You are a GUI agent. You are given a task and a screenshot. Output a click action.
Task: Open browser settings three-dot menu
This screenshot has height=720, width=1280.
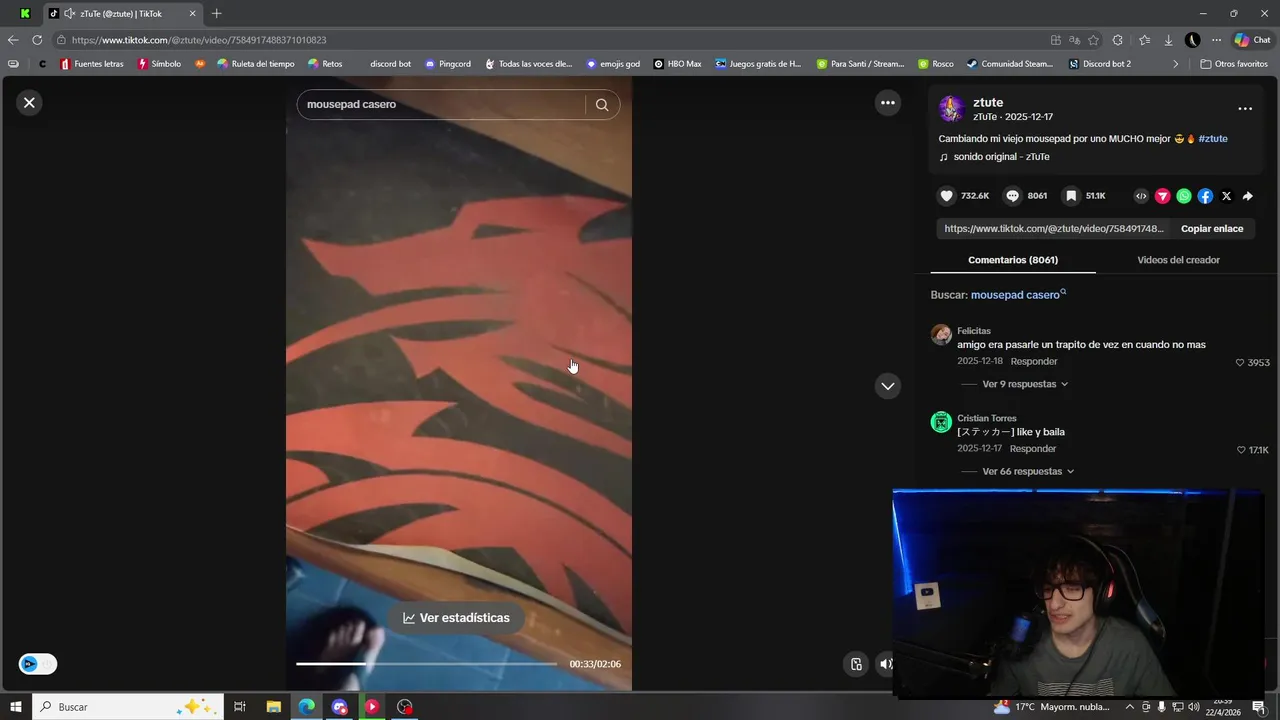pos(1216,40)
